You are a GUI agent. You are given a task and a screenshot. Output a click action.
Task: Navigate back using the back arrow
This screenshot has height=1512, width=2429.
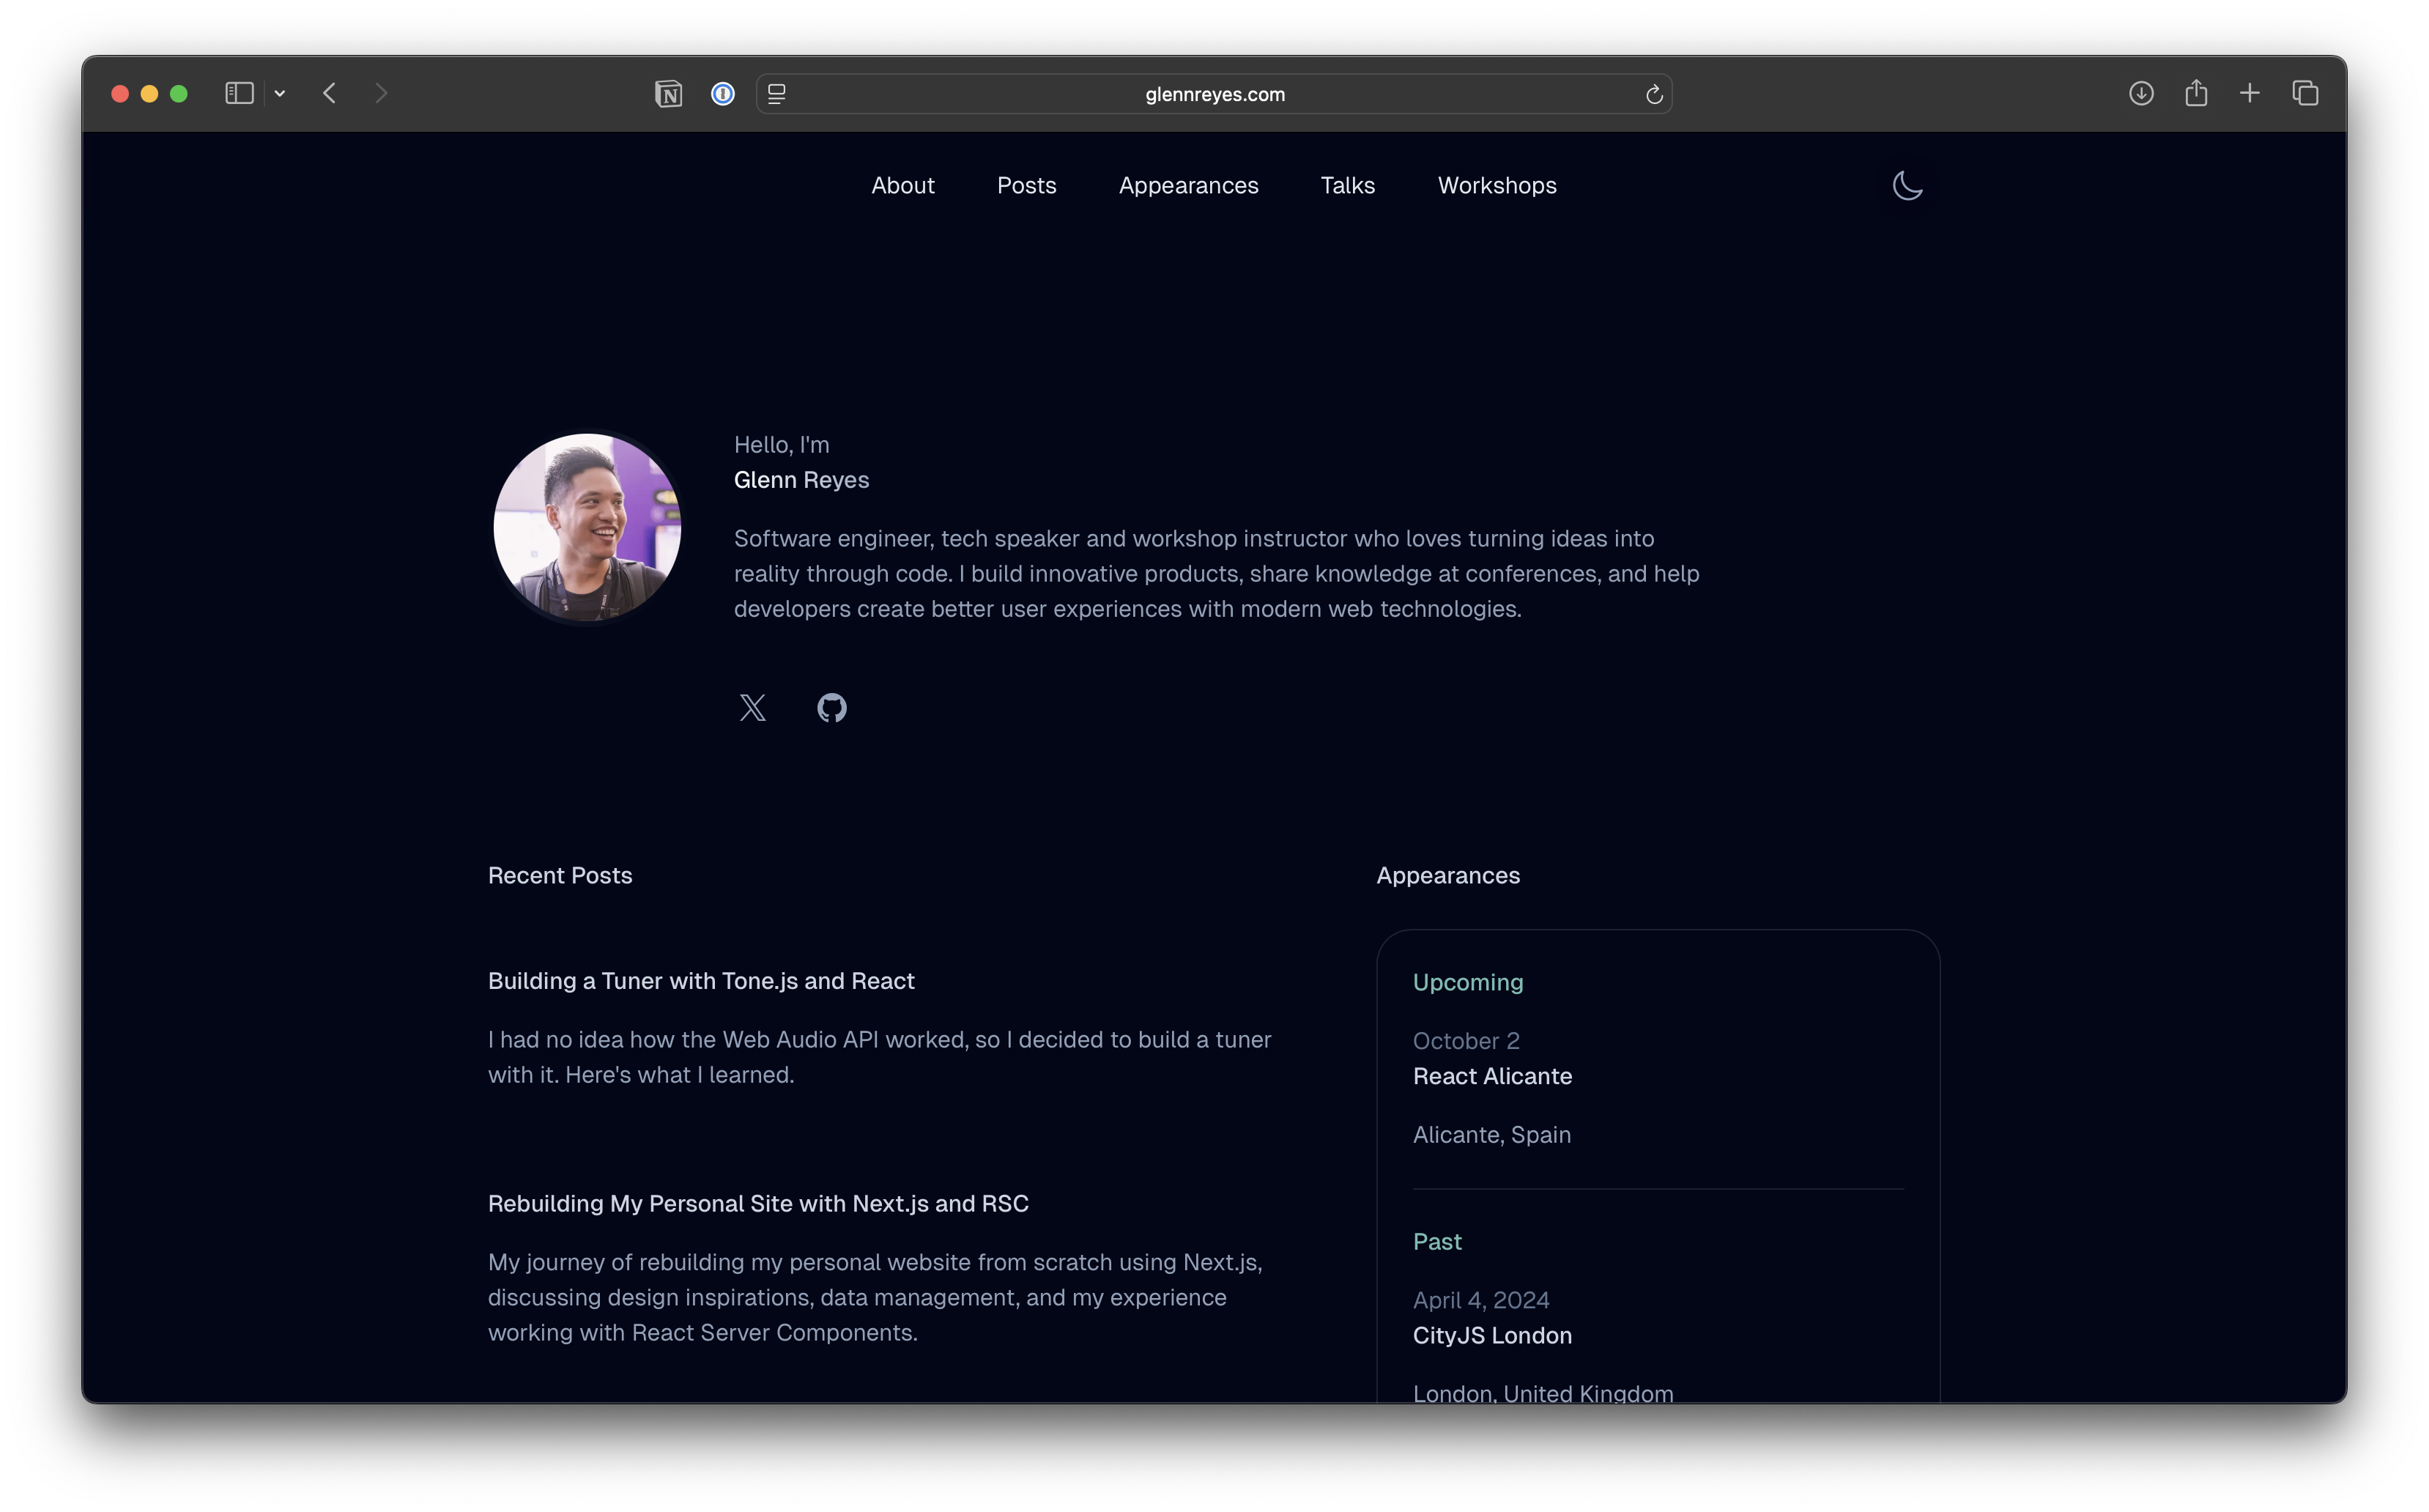tap(330, 93)
